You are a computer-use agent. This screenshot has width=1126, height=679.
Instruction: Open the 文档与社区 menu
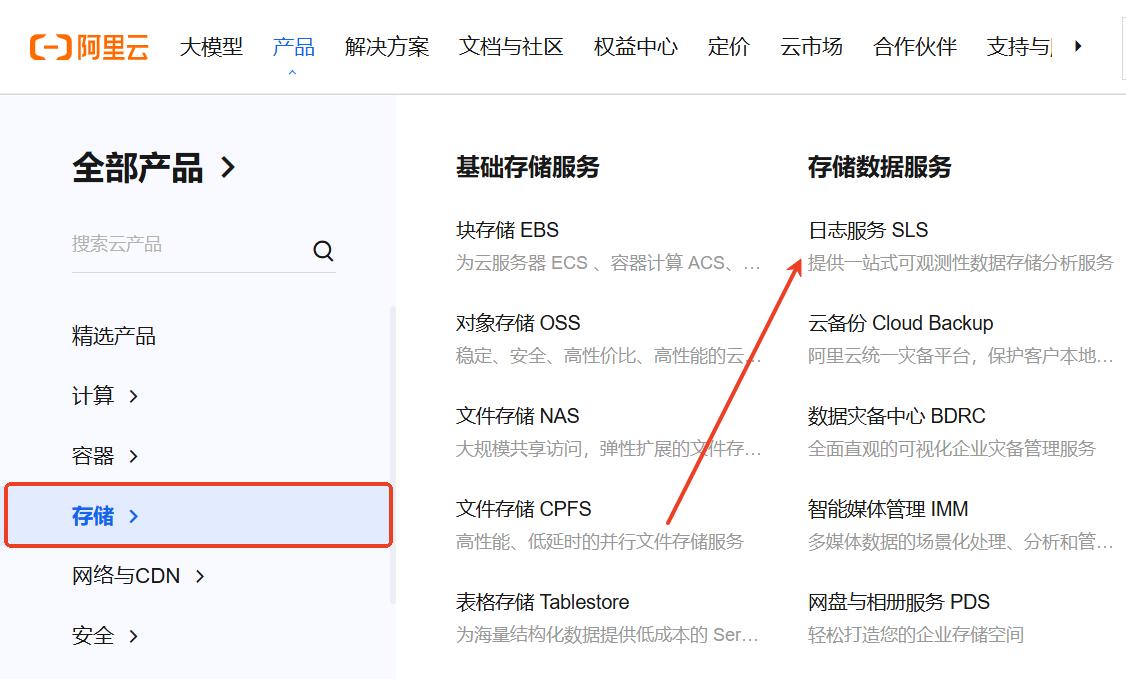point(510,46)
